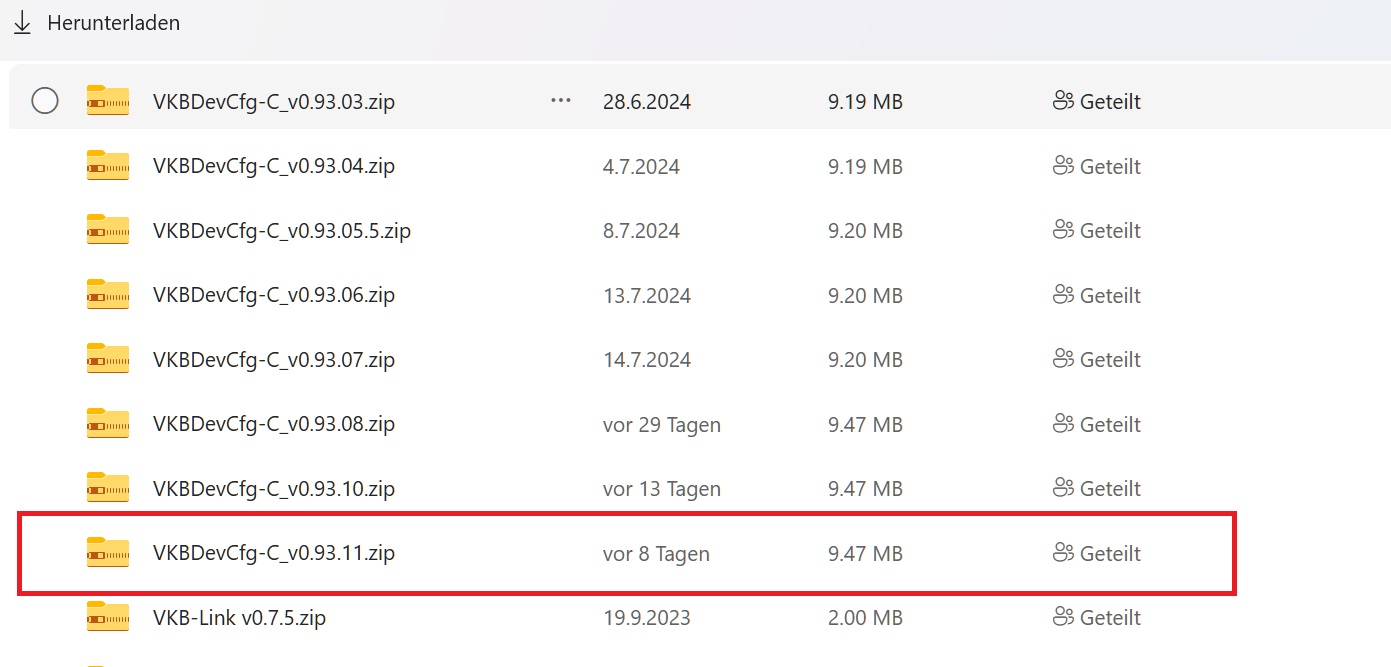Click the date 13.7.2024 in the v0.93.06 row
Image resolution: width=1391 pixels, height=667 pixels.
tap(647, 296)
